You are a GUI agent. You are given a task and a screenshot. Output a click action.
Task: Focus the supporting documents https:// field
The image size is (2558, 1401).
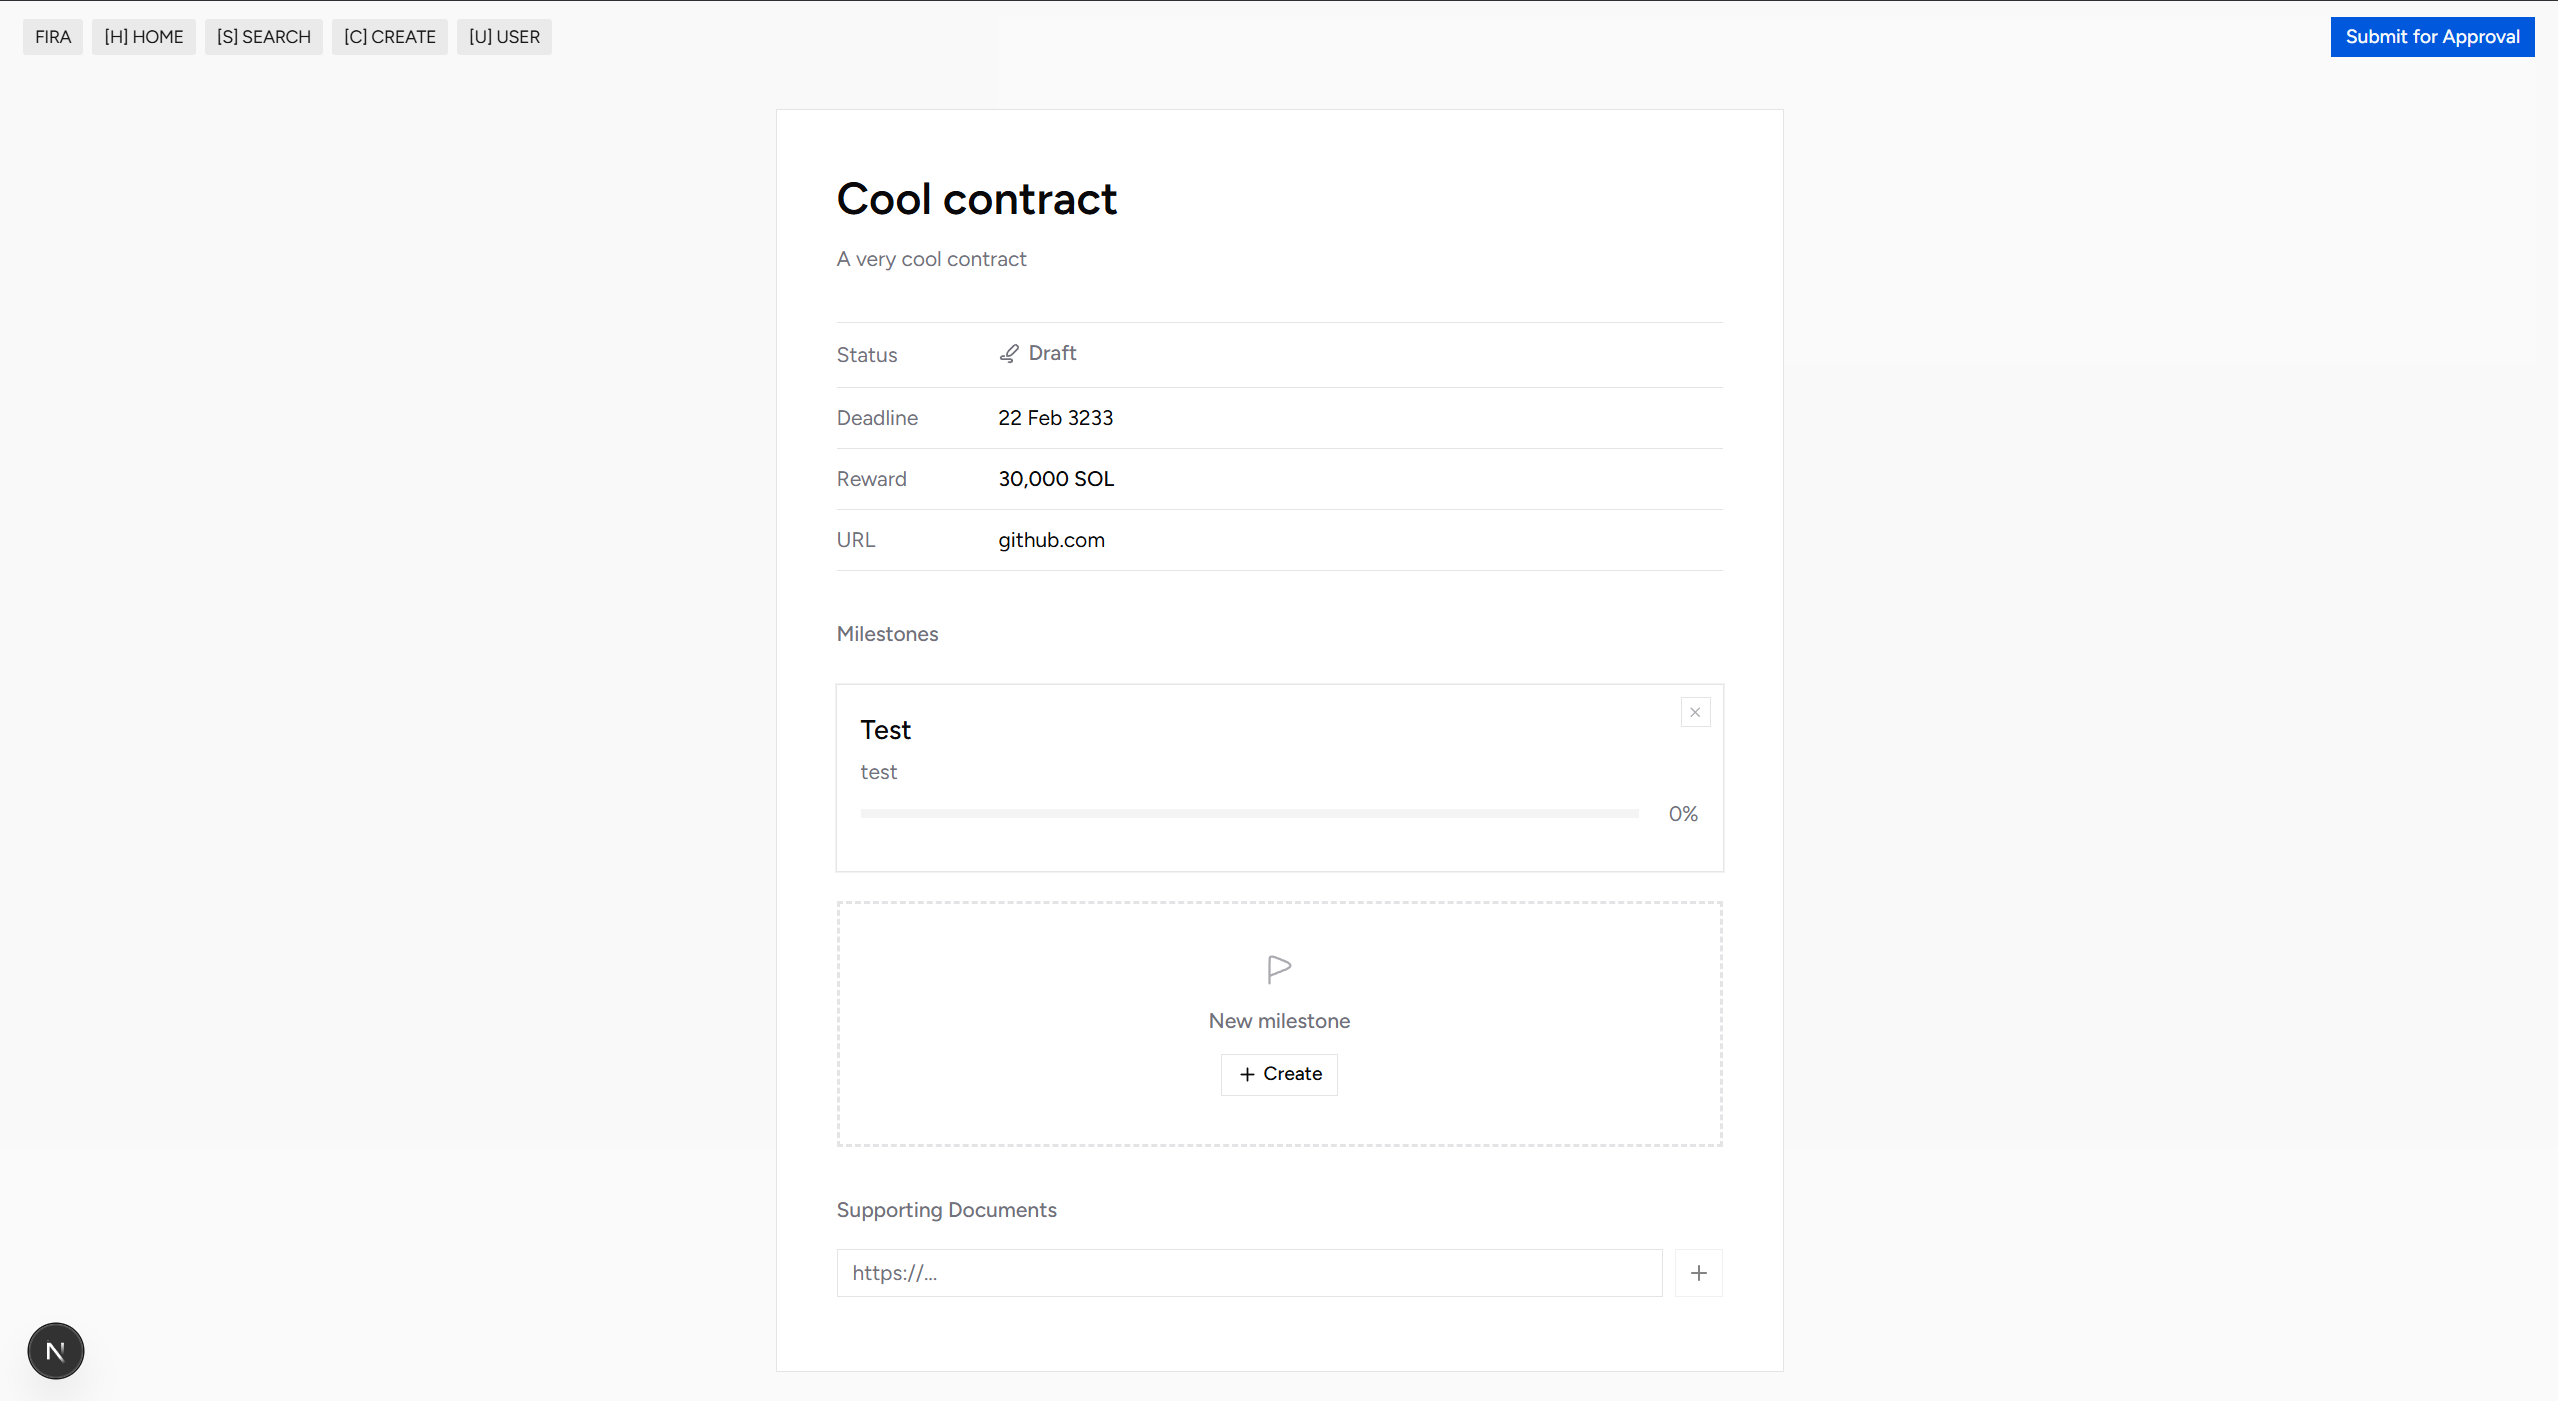click(x=1249, y=1273)
